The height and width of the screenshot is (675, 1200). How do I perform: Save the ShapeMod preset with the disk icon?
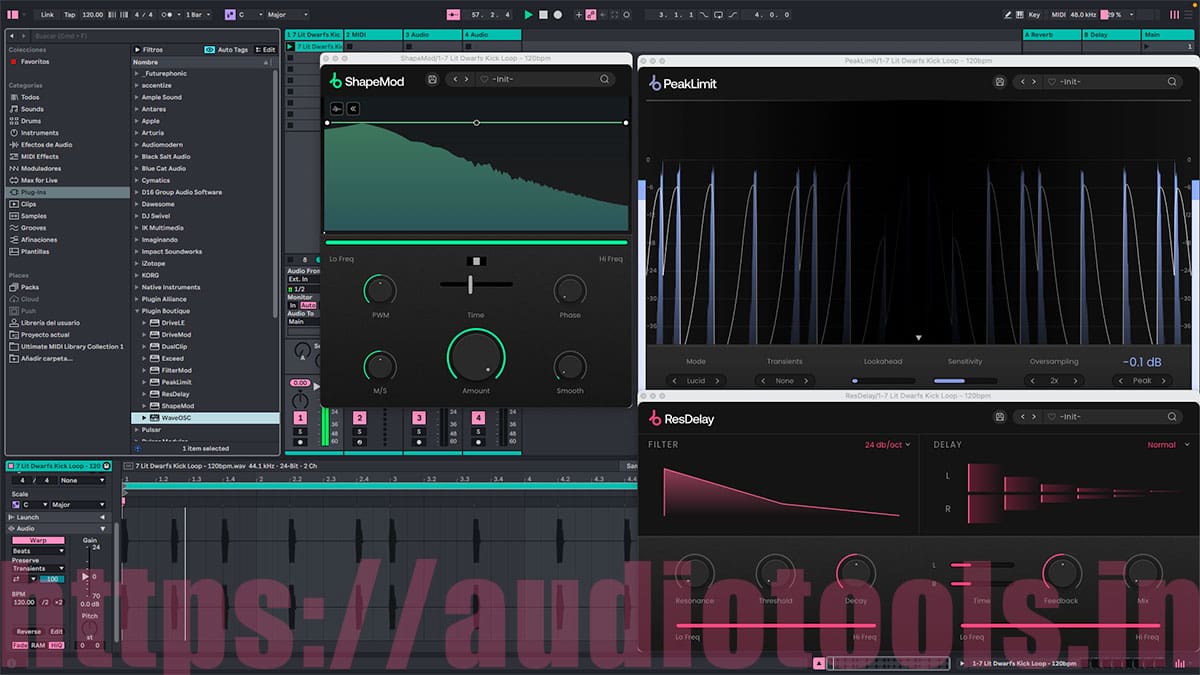(432, 80)
